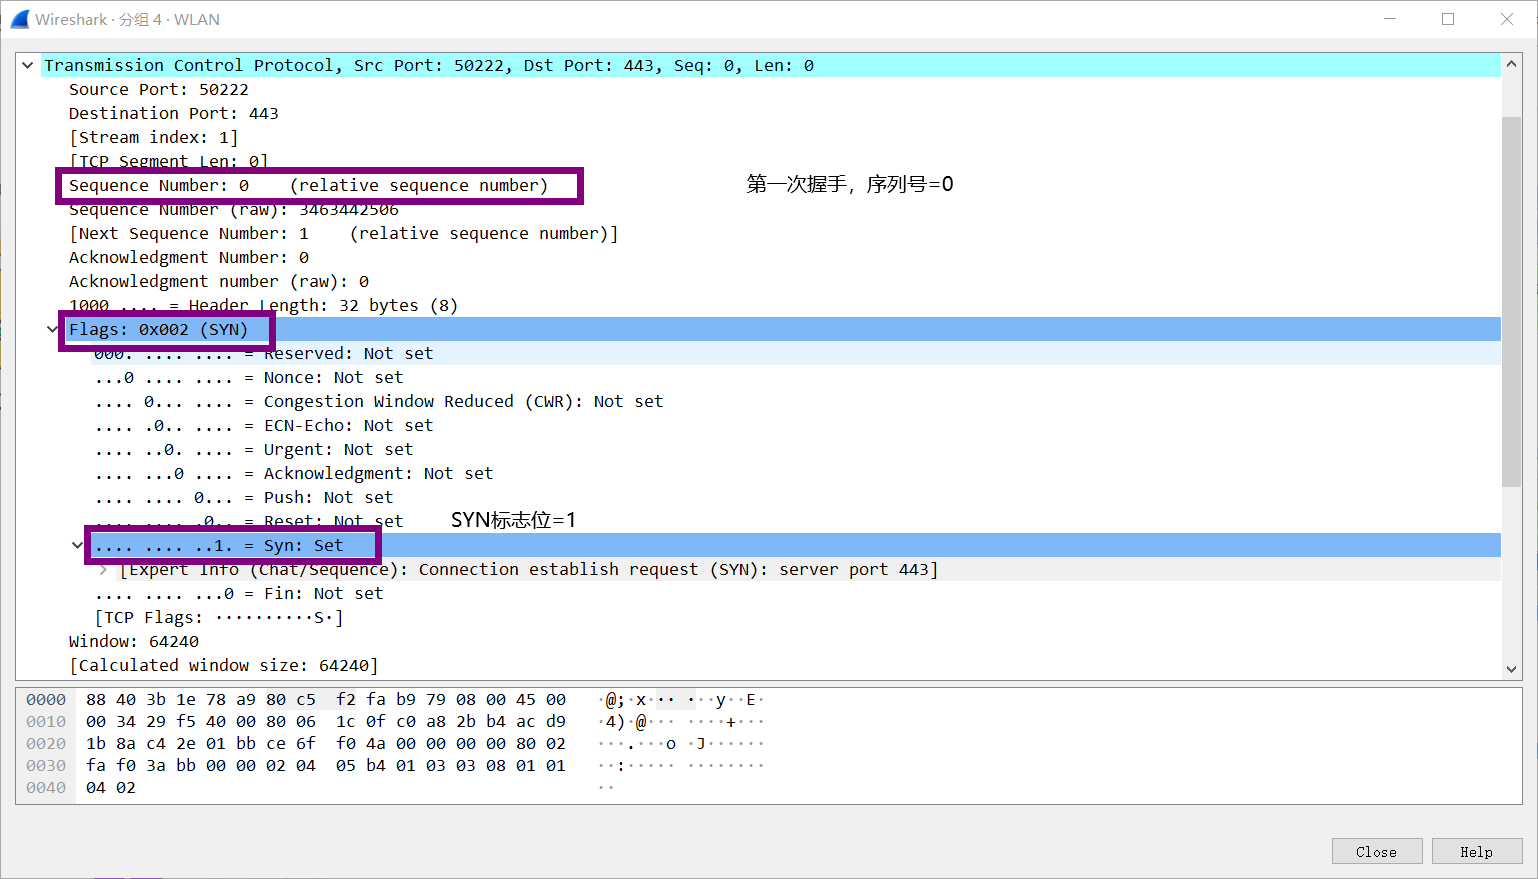Click hex offset 0000 row label
Image resolution: width=1538 pixels, height=879 pixels.
[x=46, y=700]
